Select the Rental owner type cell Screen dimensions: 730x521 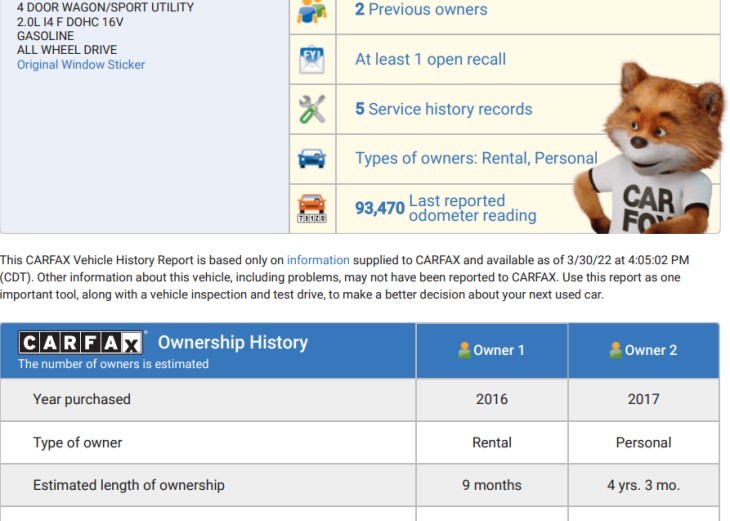[x=492, y=442]
